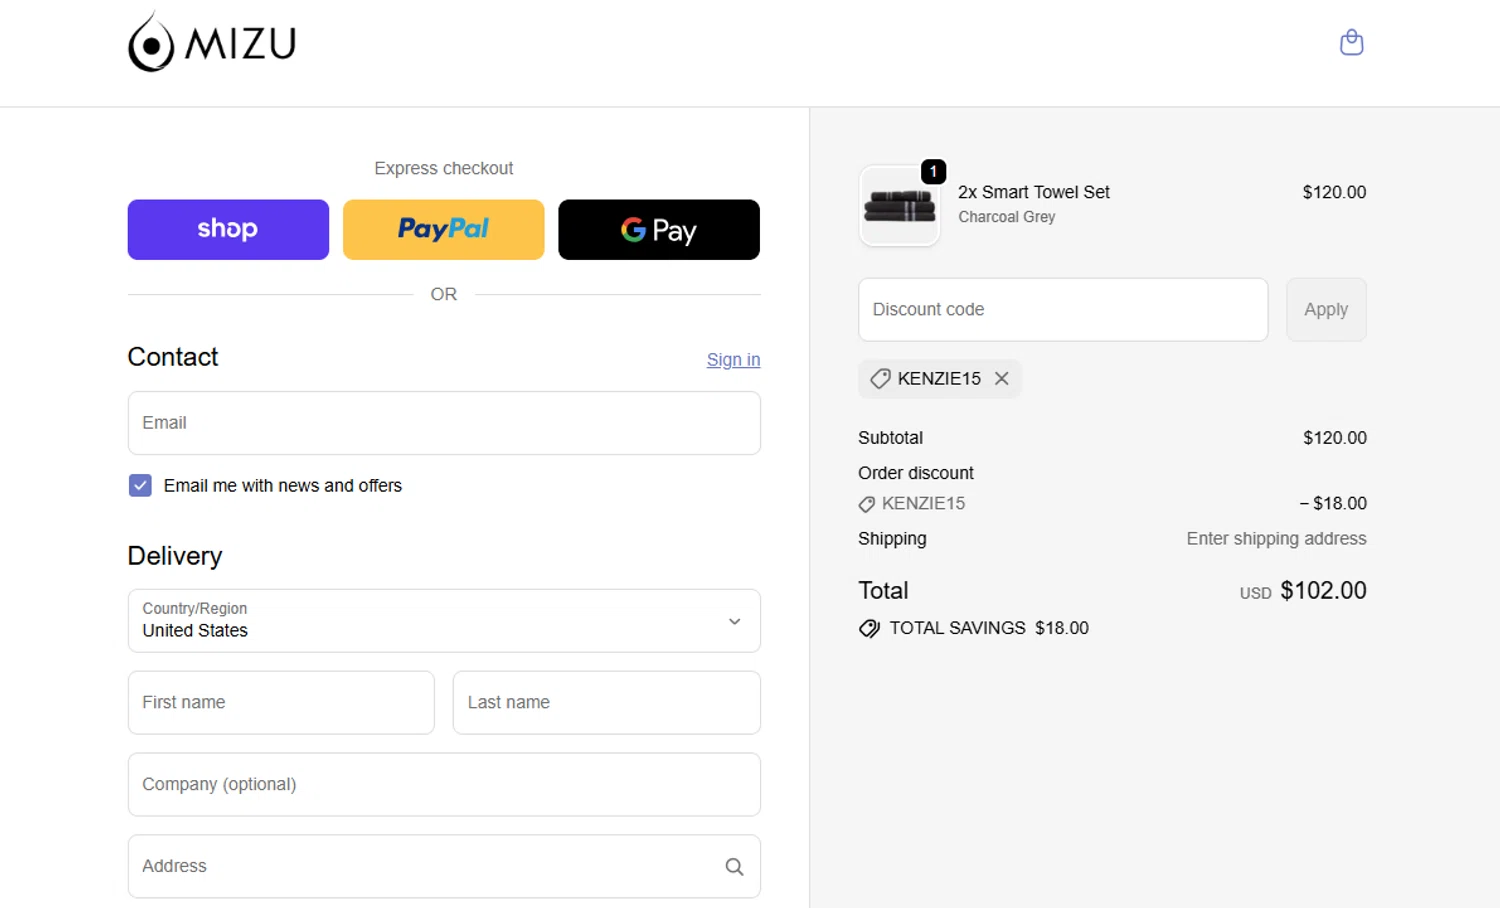This screenshot has height=908, width=1500.
Task: Click the -$18.00 discount amount
Action: (x=1333, y=503)
